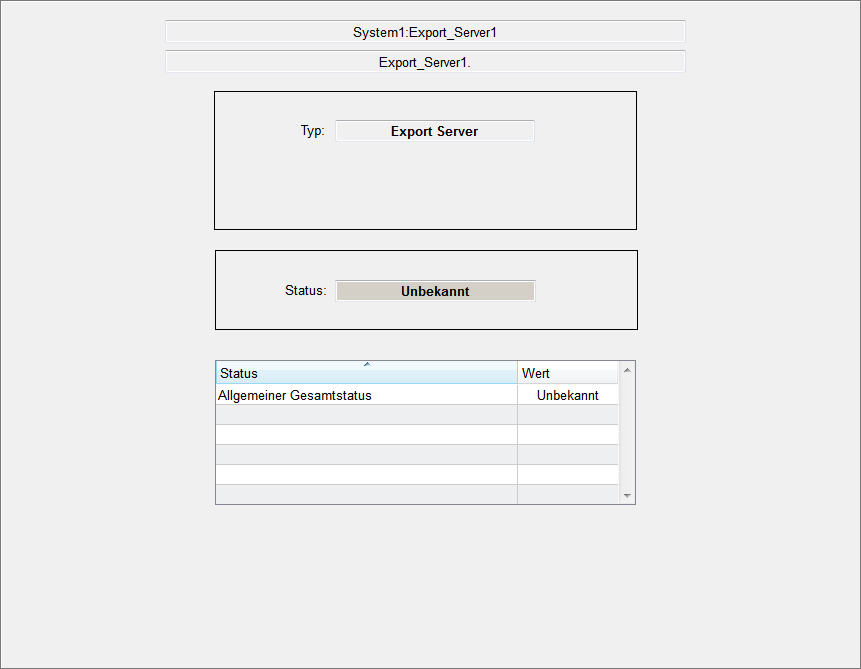861x669 pixels.
Task: Sort the table by Status column header
Action: (x=300, y=374)
